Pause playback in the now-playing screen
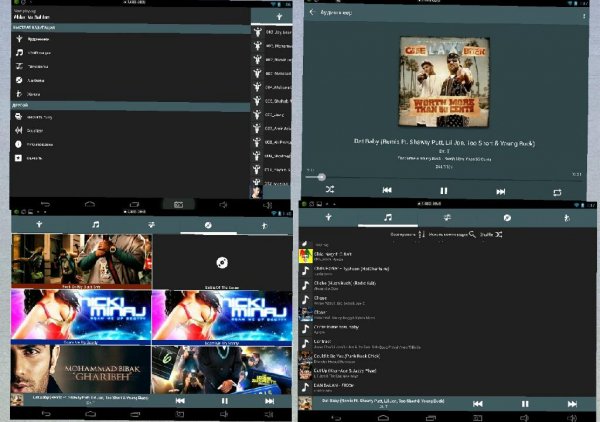Viewport: 600px width, 422px height. 443,191
